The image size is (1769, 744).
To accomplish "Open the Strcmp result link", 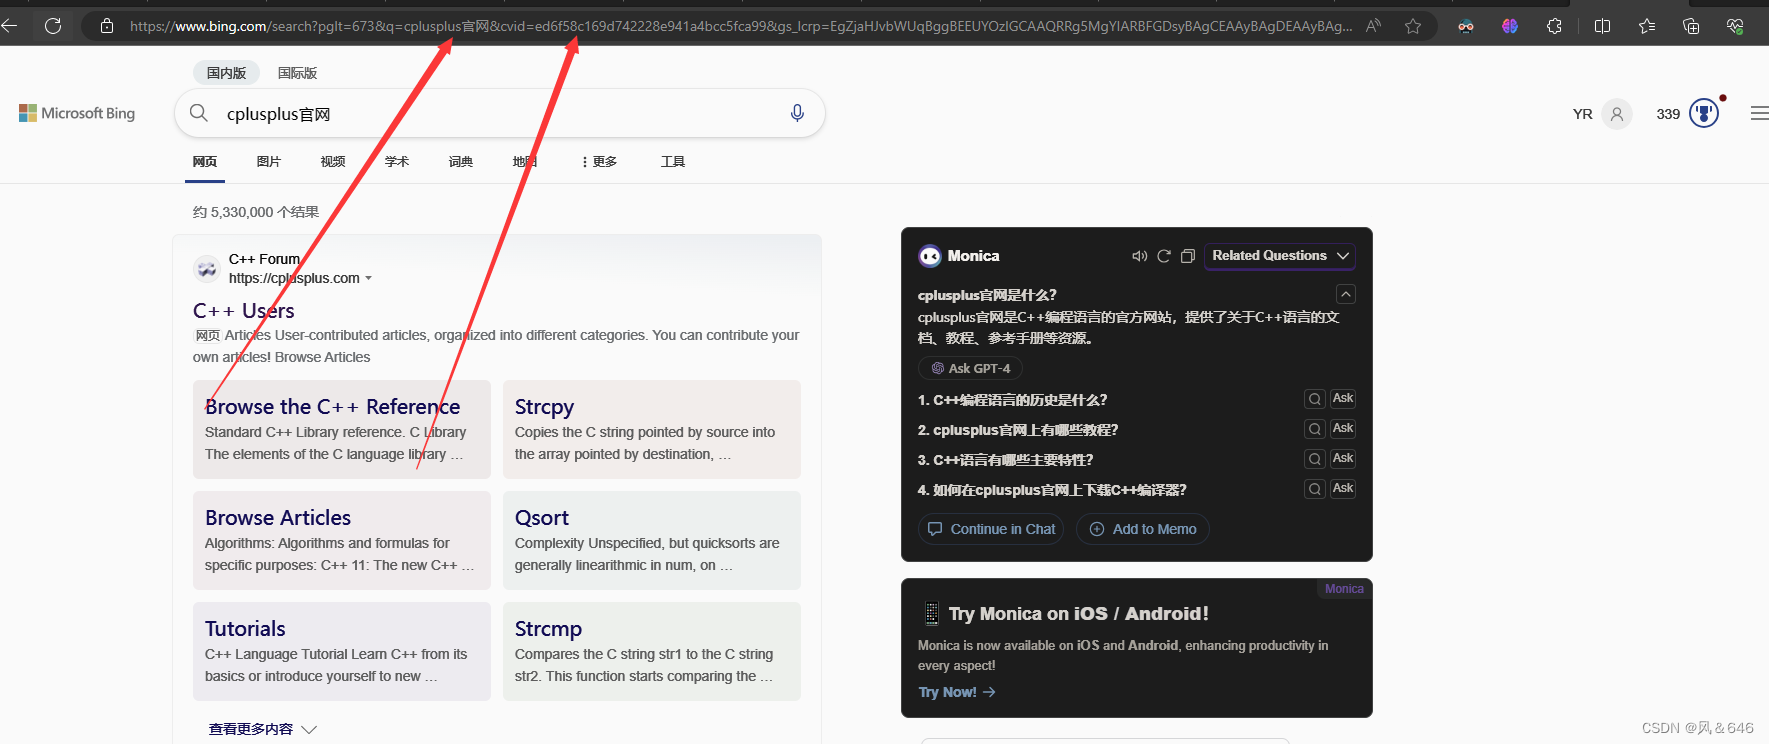I will click(x=548, y=629).
